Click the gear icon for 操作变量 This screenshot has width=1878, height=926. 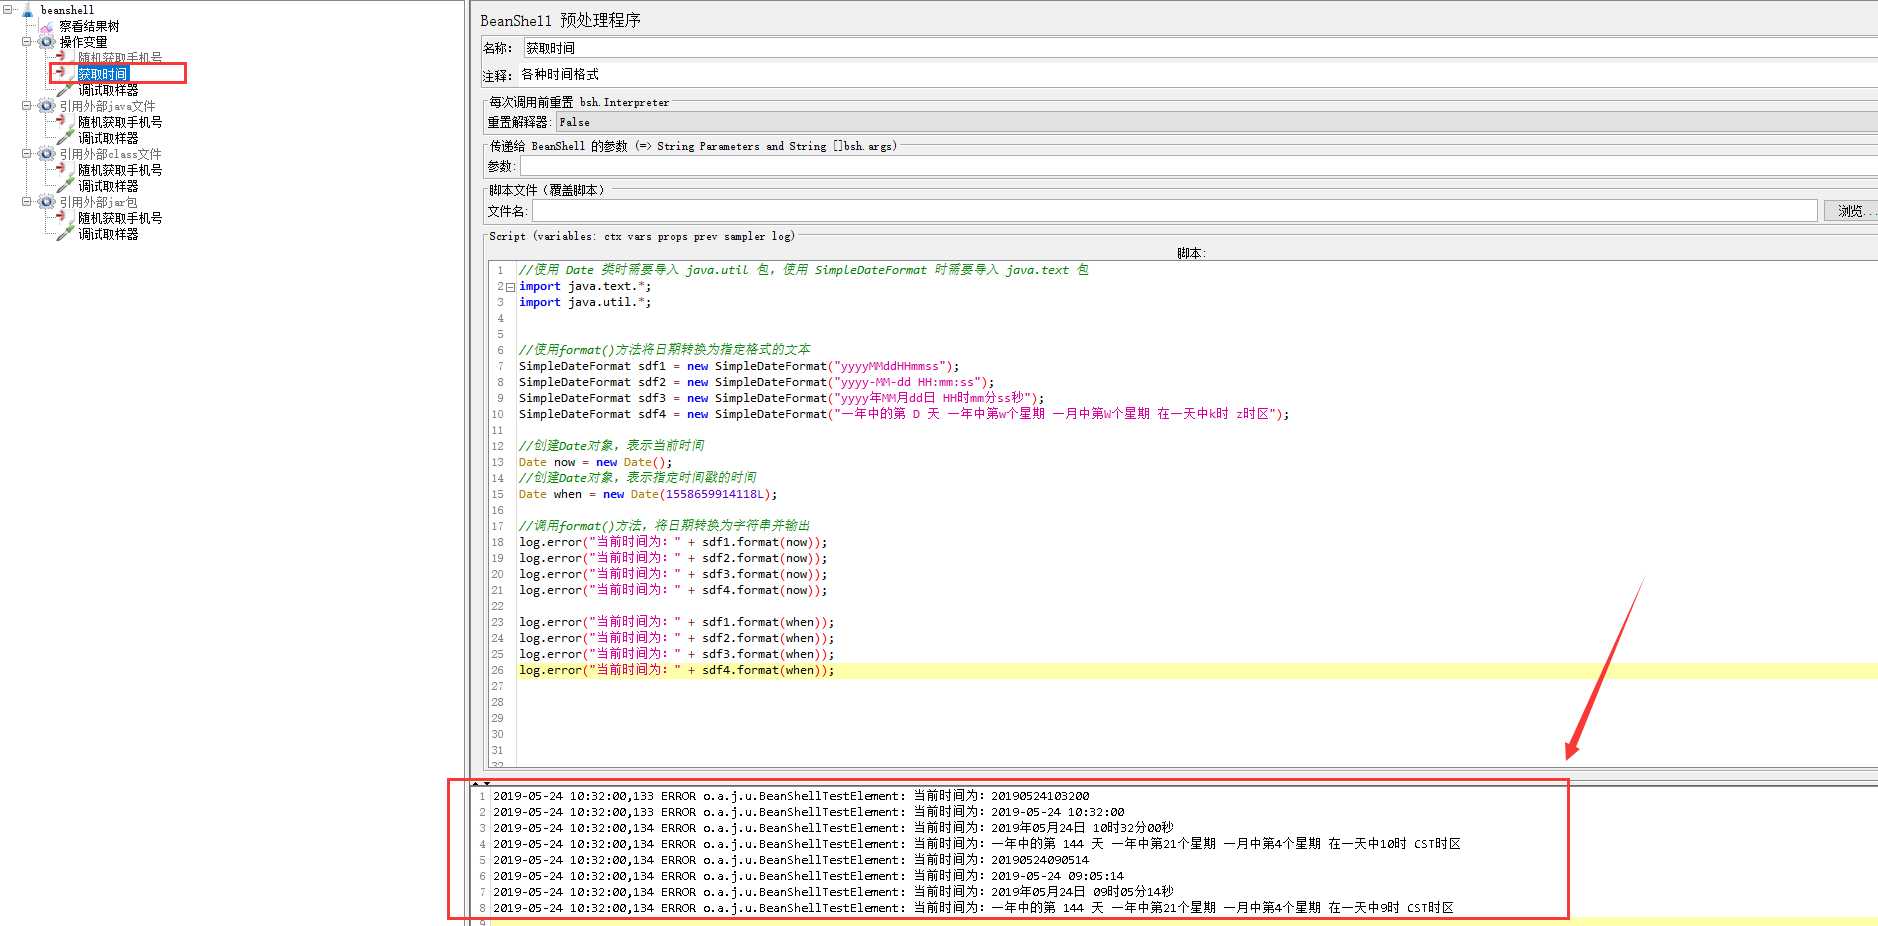pyautogui.click(x=46, y=42)
